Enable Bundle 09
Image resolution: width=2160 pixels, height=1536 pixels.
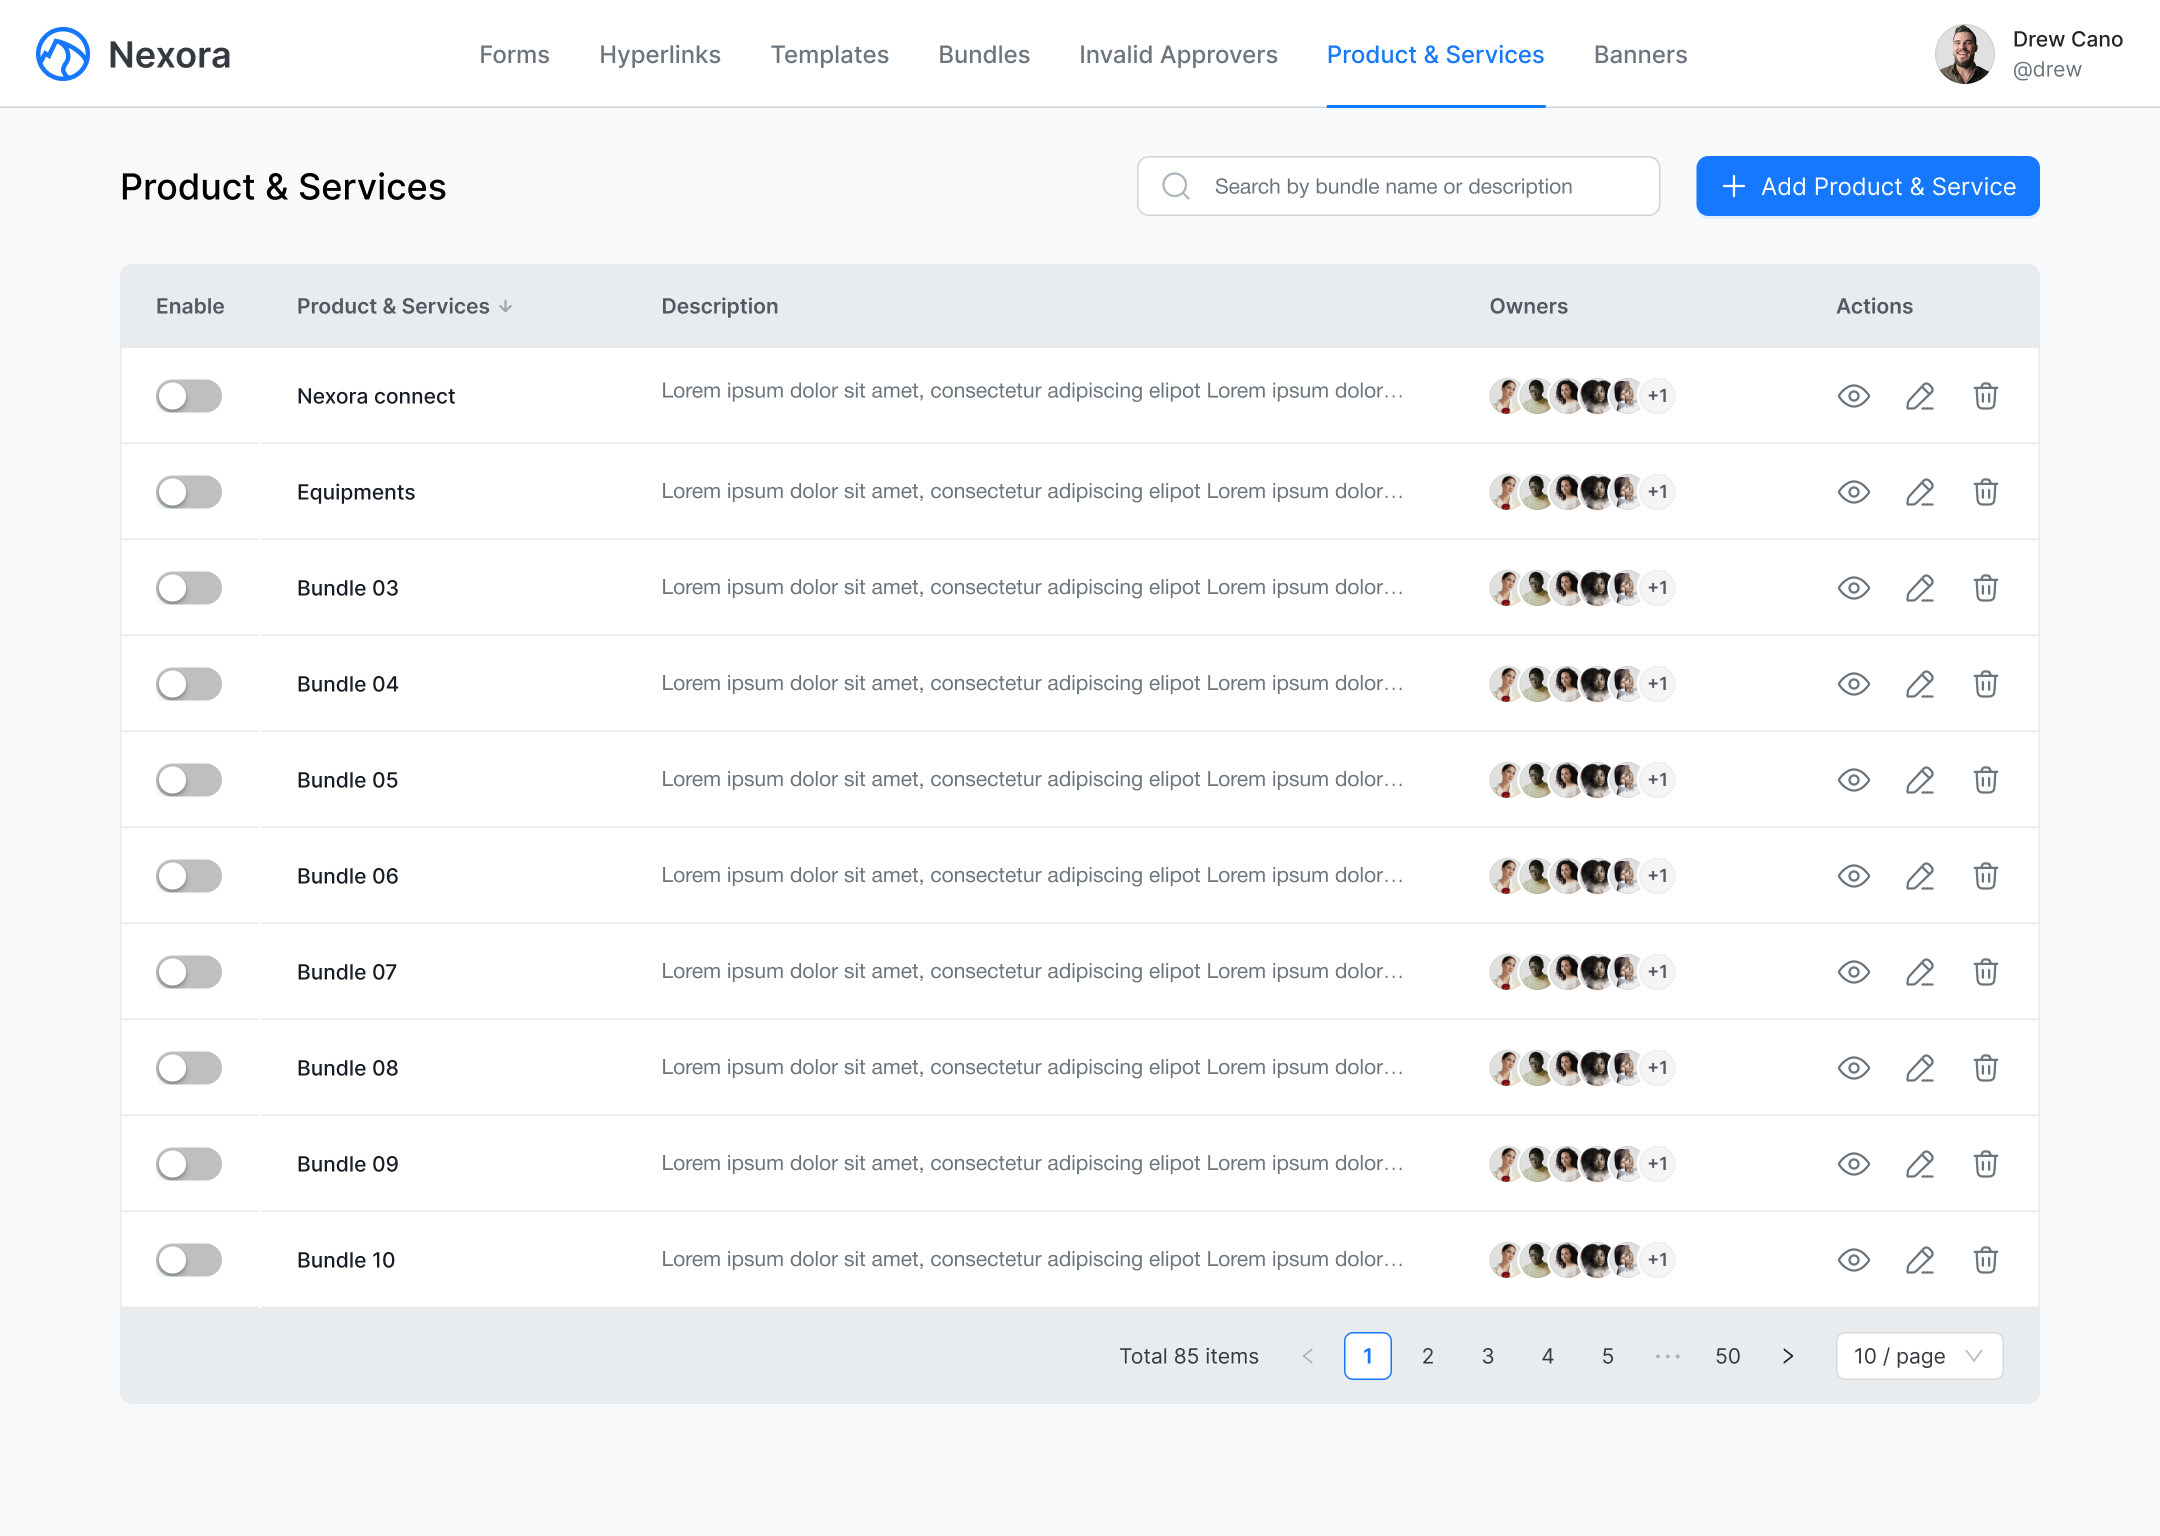(188, 1164)
